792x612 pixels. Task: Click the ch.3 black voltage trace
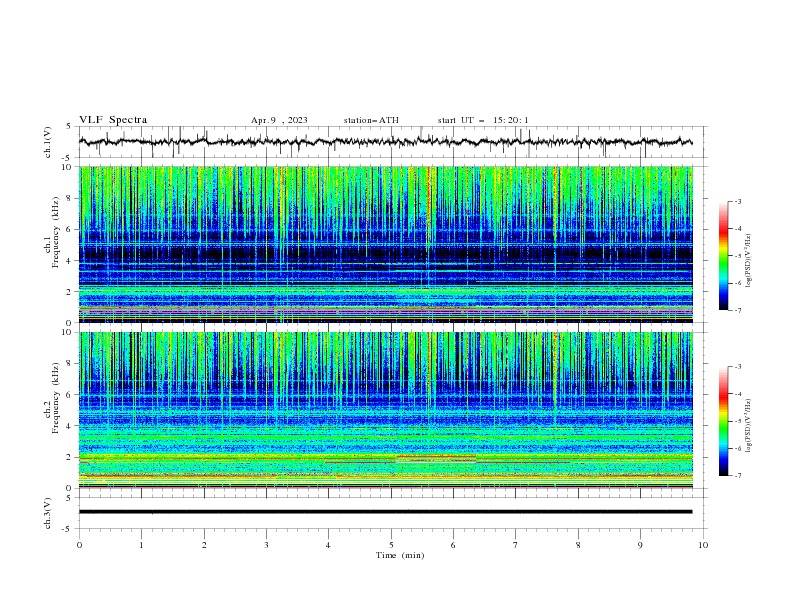tap(386, 512)
